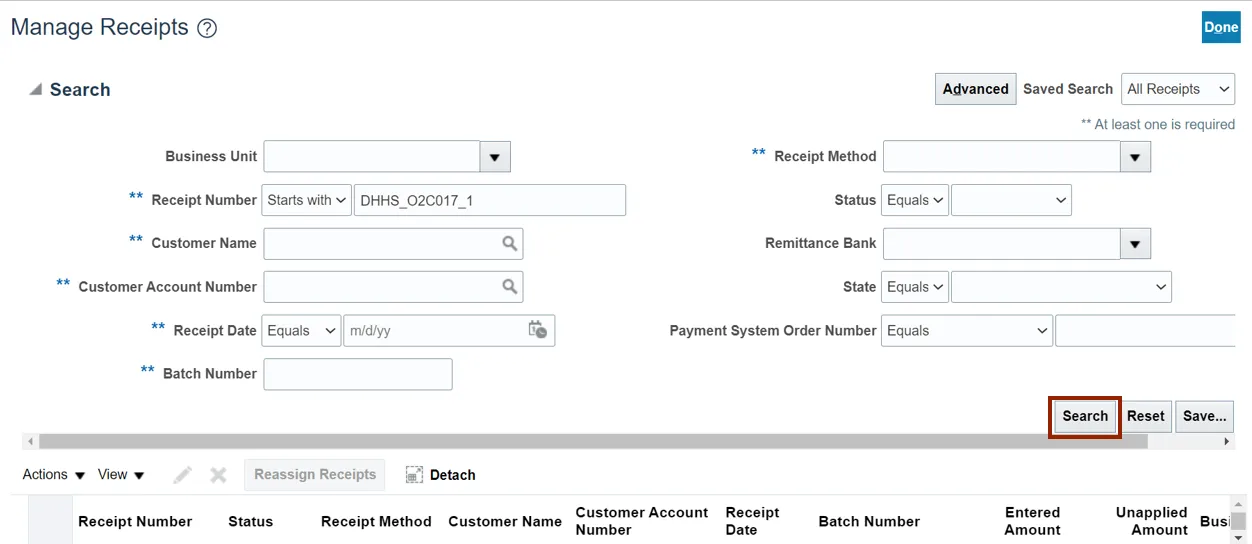Screen dimensions: 1252x544
Task: Open the Receipt Date calendar picker
Action: pyautogui.click(x=538, y=330)
